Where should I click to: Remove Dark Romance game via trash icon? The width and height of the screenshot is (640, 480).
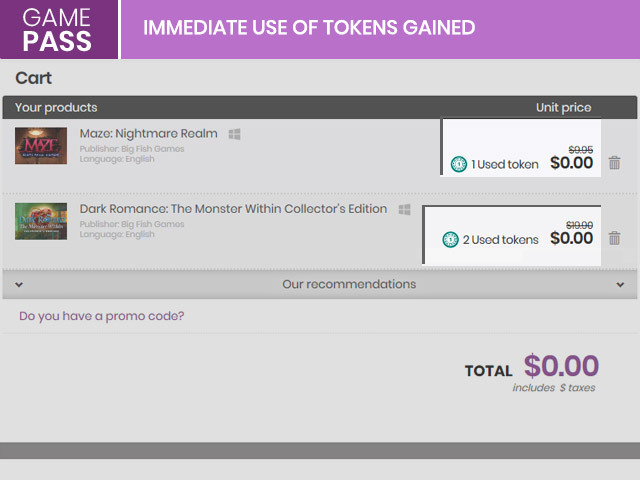click(x=614, y=238)
